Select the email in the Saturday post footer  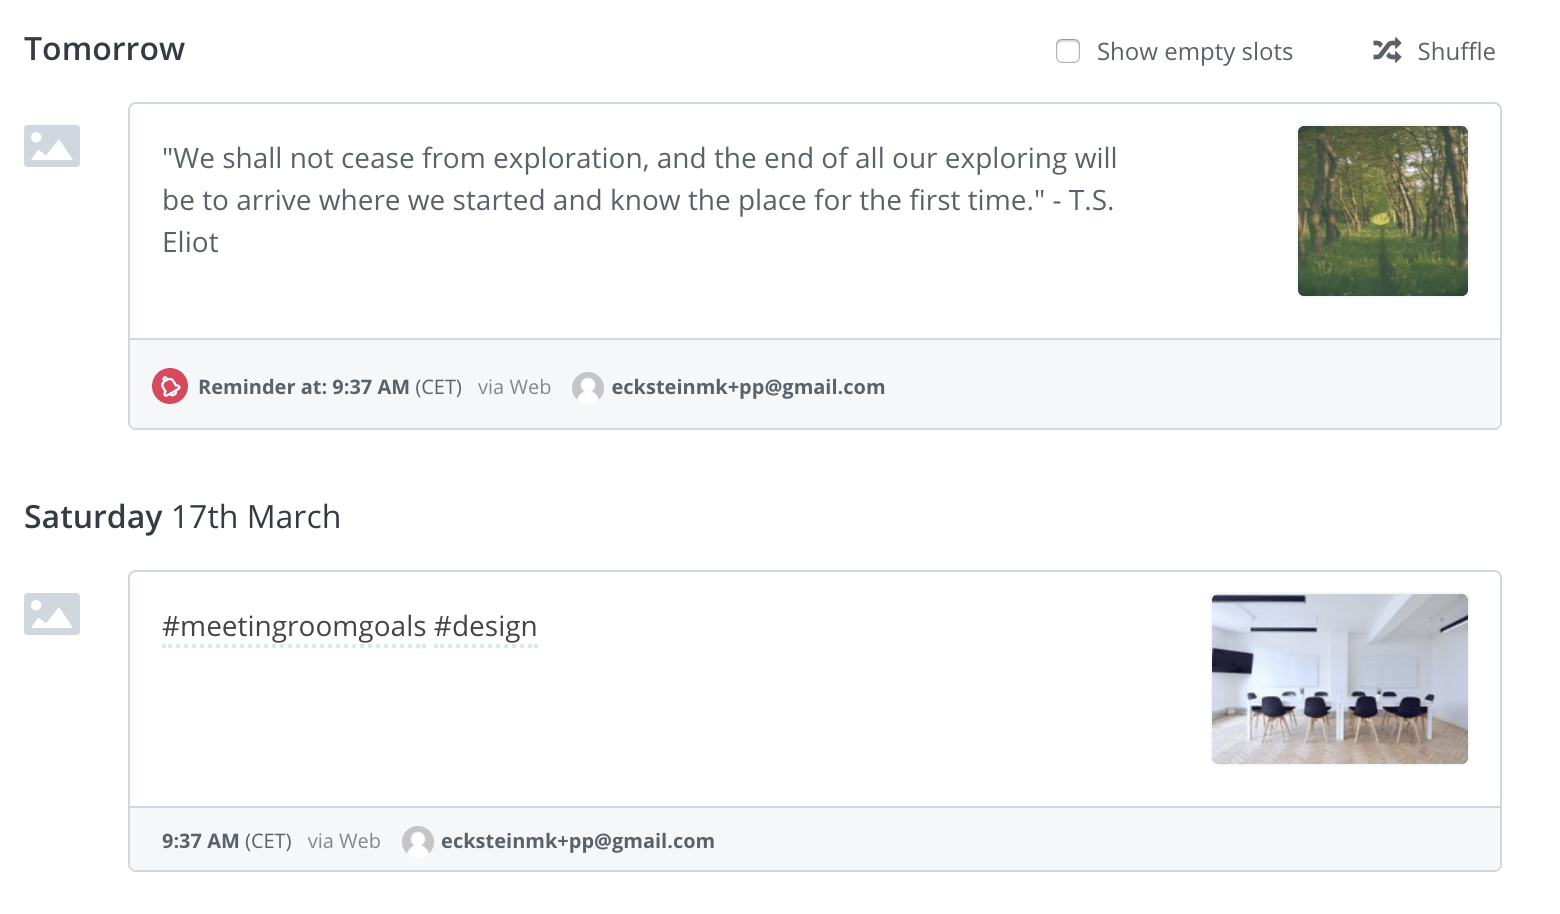coord(577,841)
